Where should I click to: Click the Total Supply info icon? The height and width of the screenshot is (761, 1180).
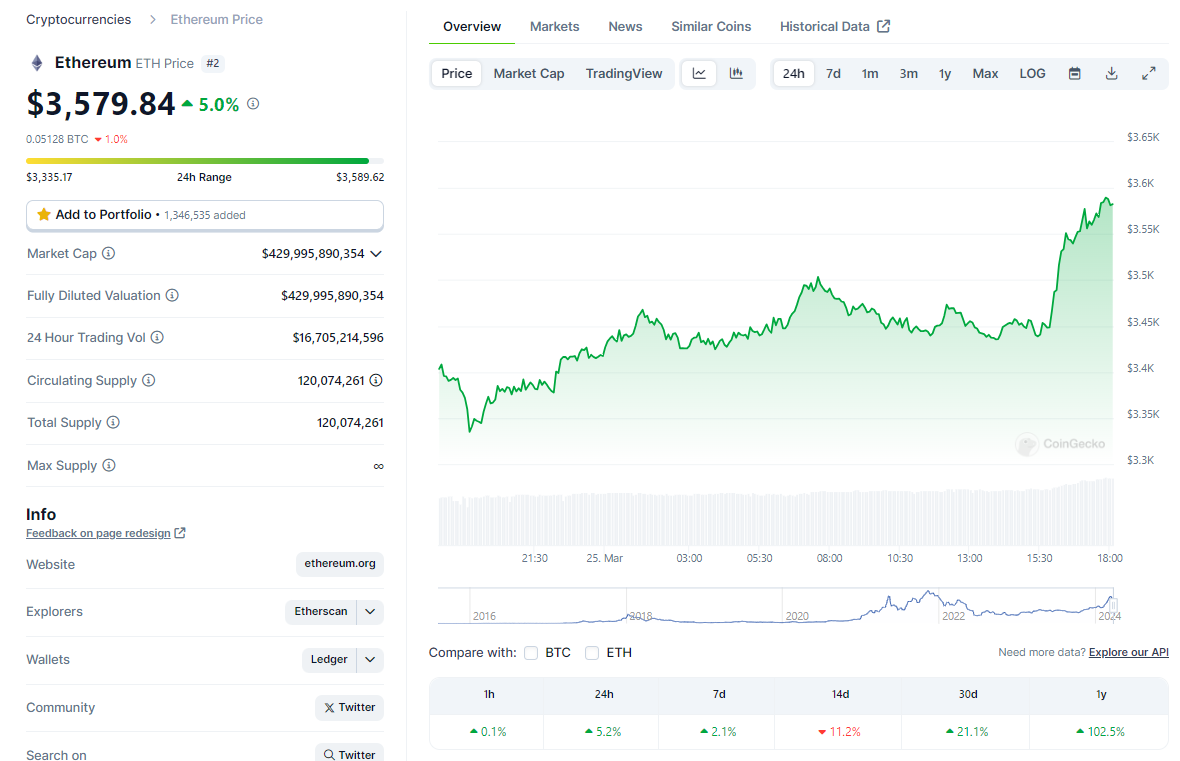[113, 423]
